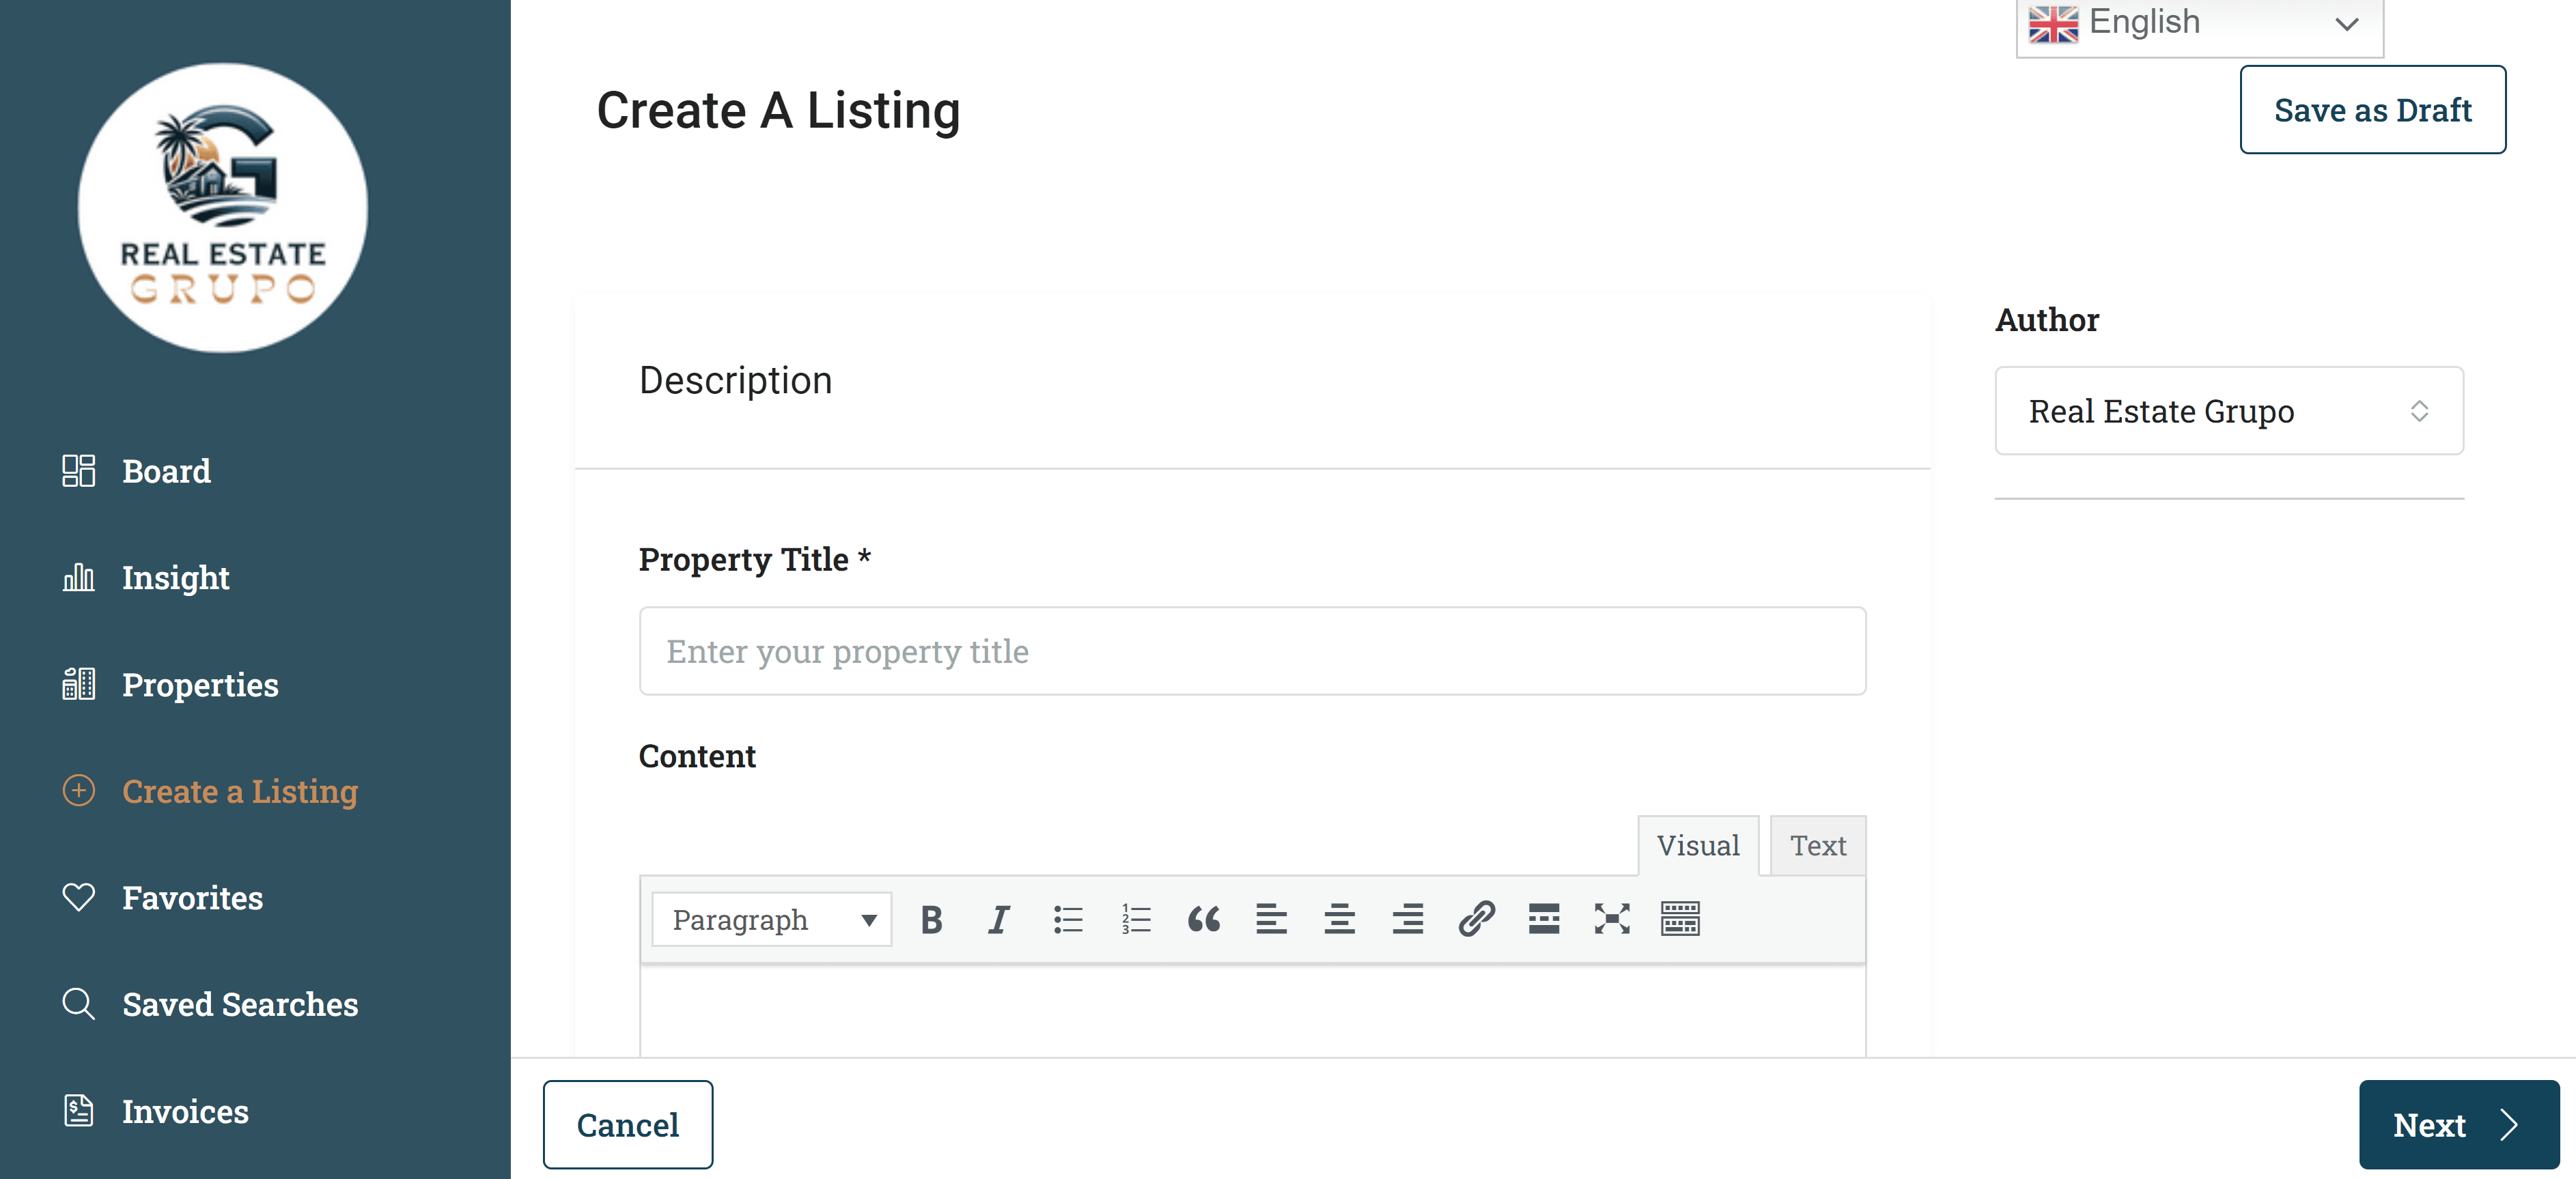Viewport: 2576px width, 1179px height.
Task: Insert a blockquote
Action: pyautogui.click(x=1204, y=919)
